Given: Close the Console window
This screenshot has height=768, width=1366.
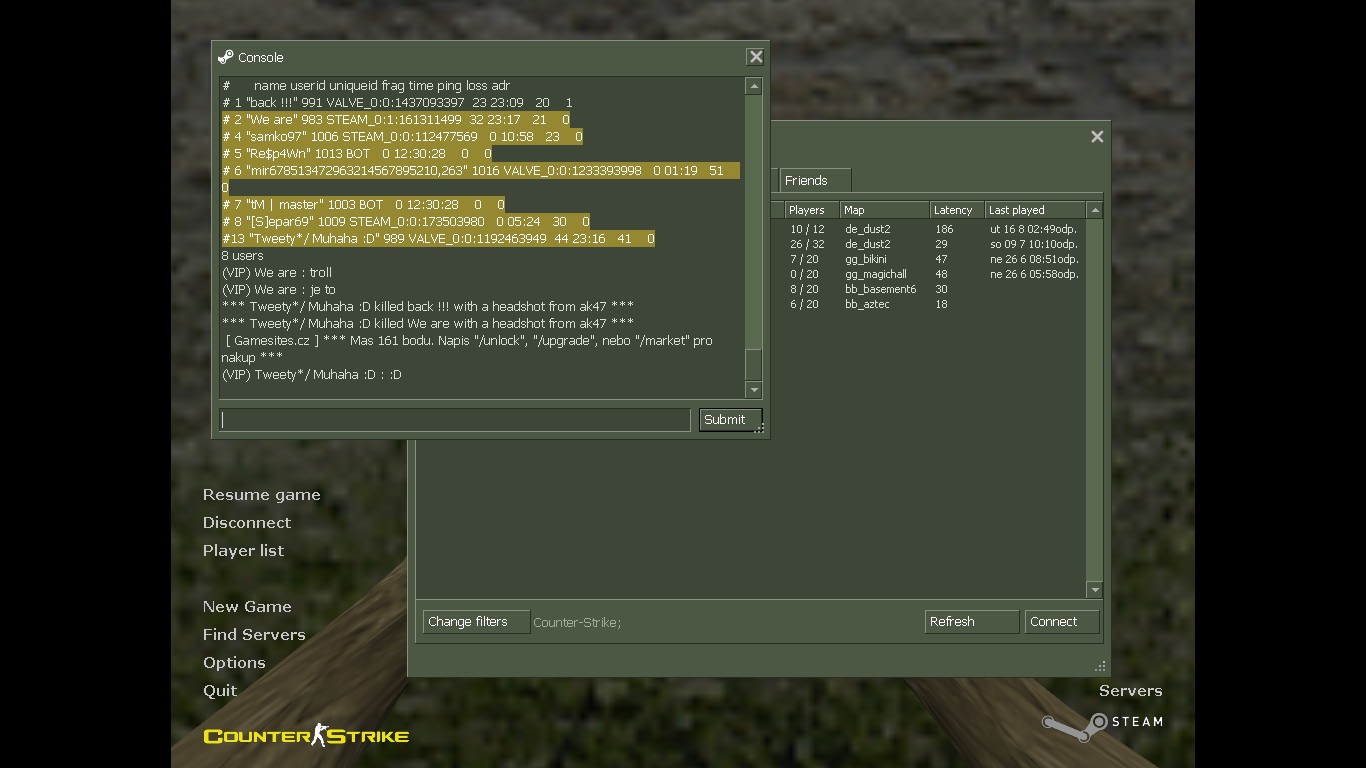Looking at the screenshot, I should tap(756, 57).
